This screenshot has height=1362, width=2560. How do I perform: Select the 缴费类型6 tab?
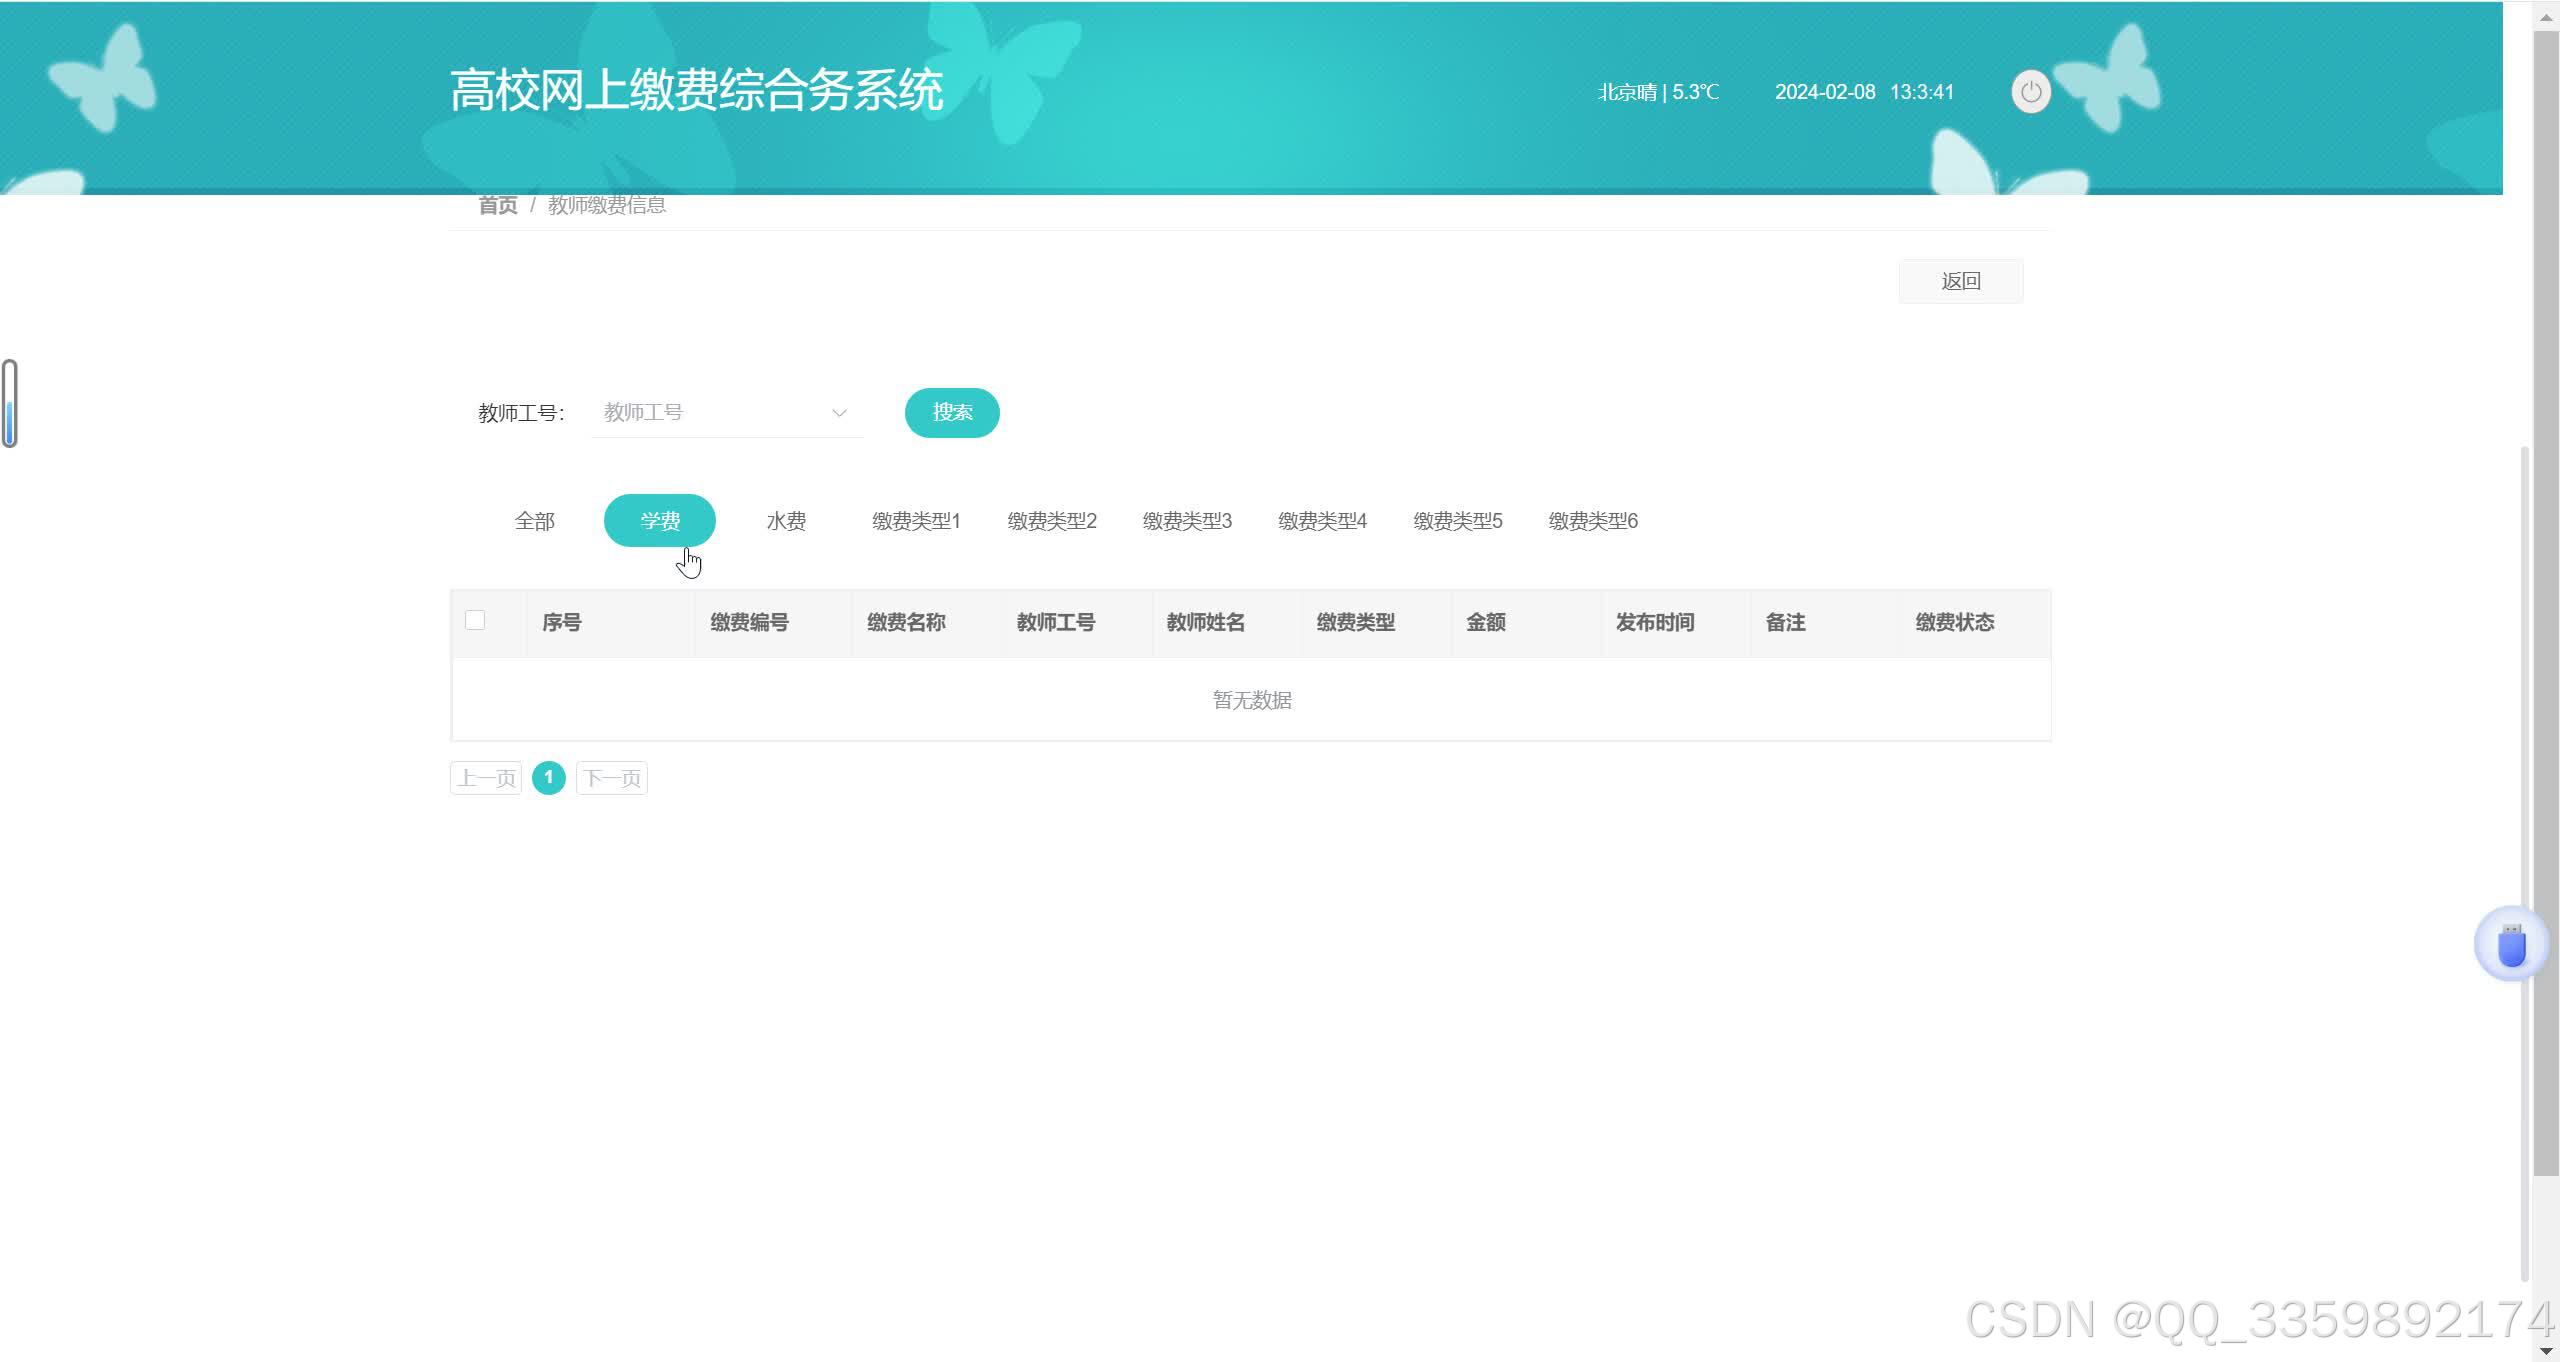point(1593,521)
